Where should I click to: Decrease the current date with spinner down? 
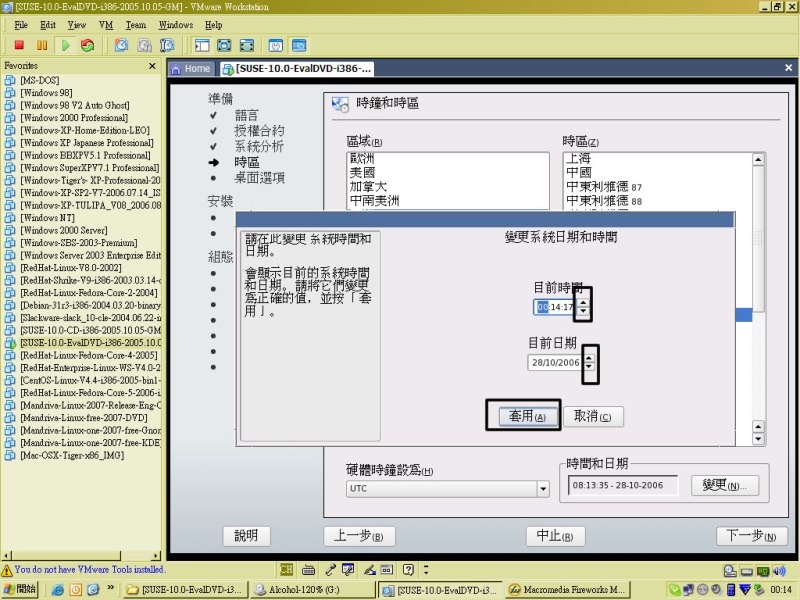pyautogui.click(x=589, y=367)
